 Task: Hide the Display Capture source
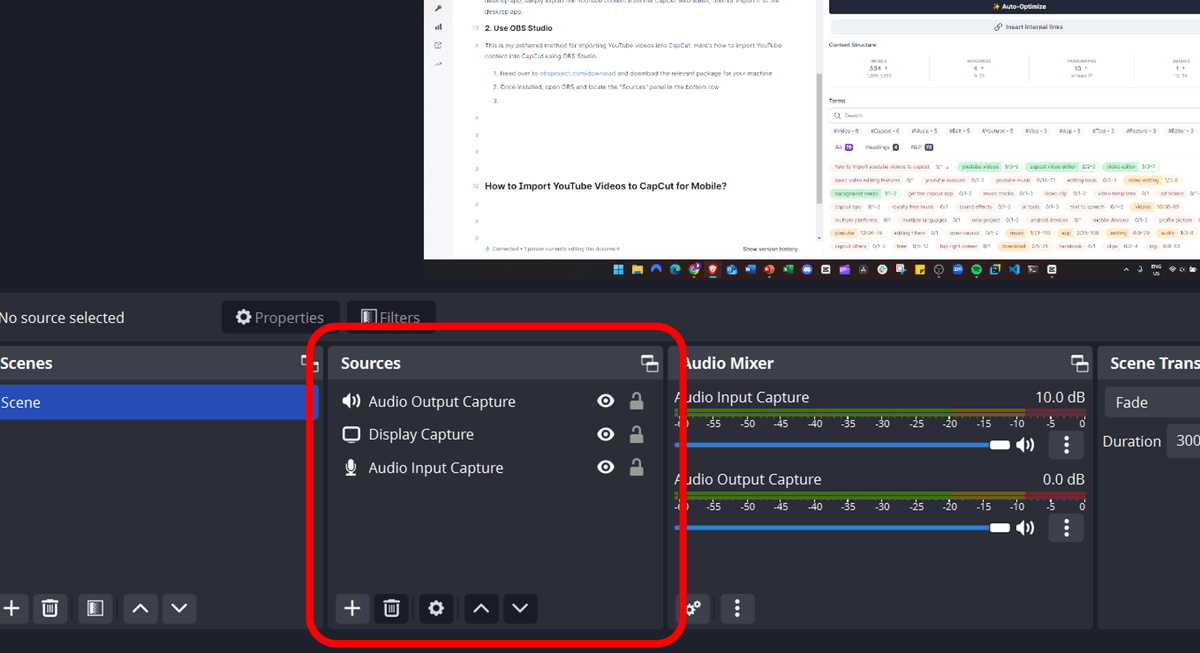605,434
